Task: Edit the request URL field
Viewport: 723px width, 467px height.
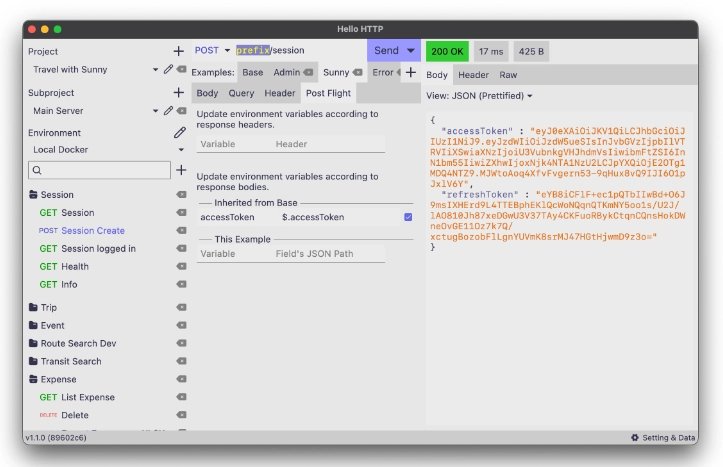Action: [x=300, y=50]
